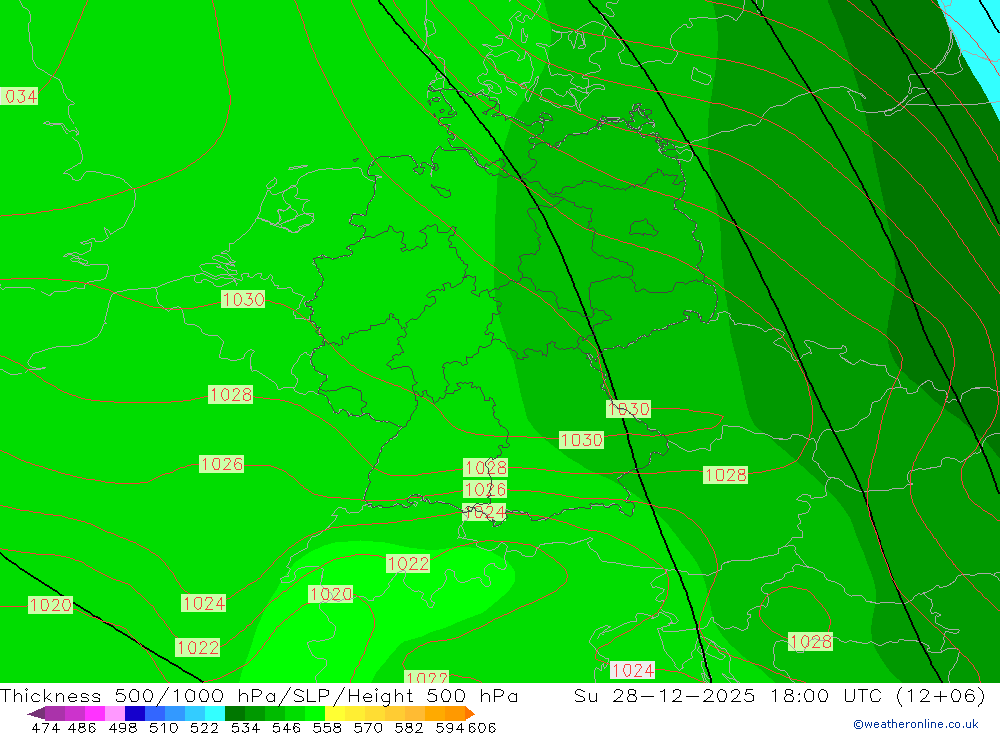
Task: Click the 594 legend value
Action: tap(450, 727)
